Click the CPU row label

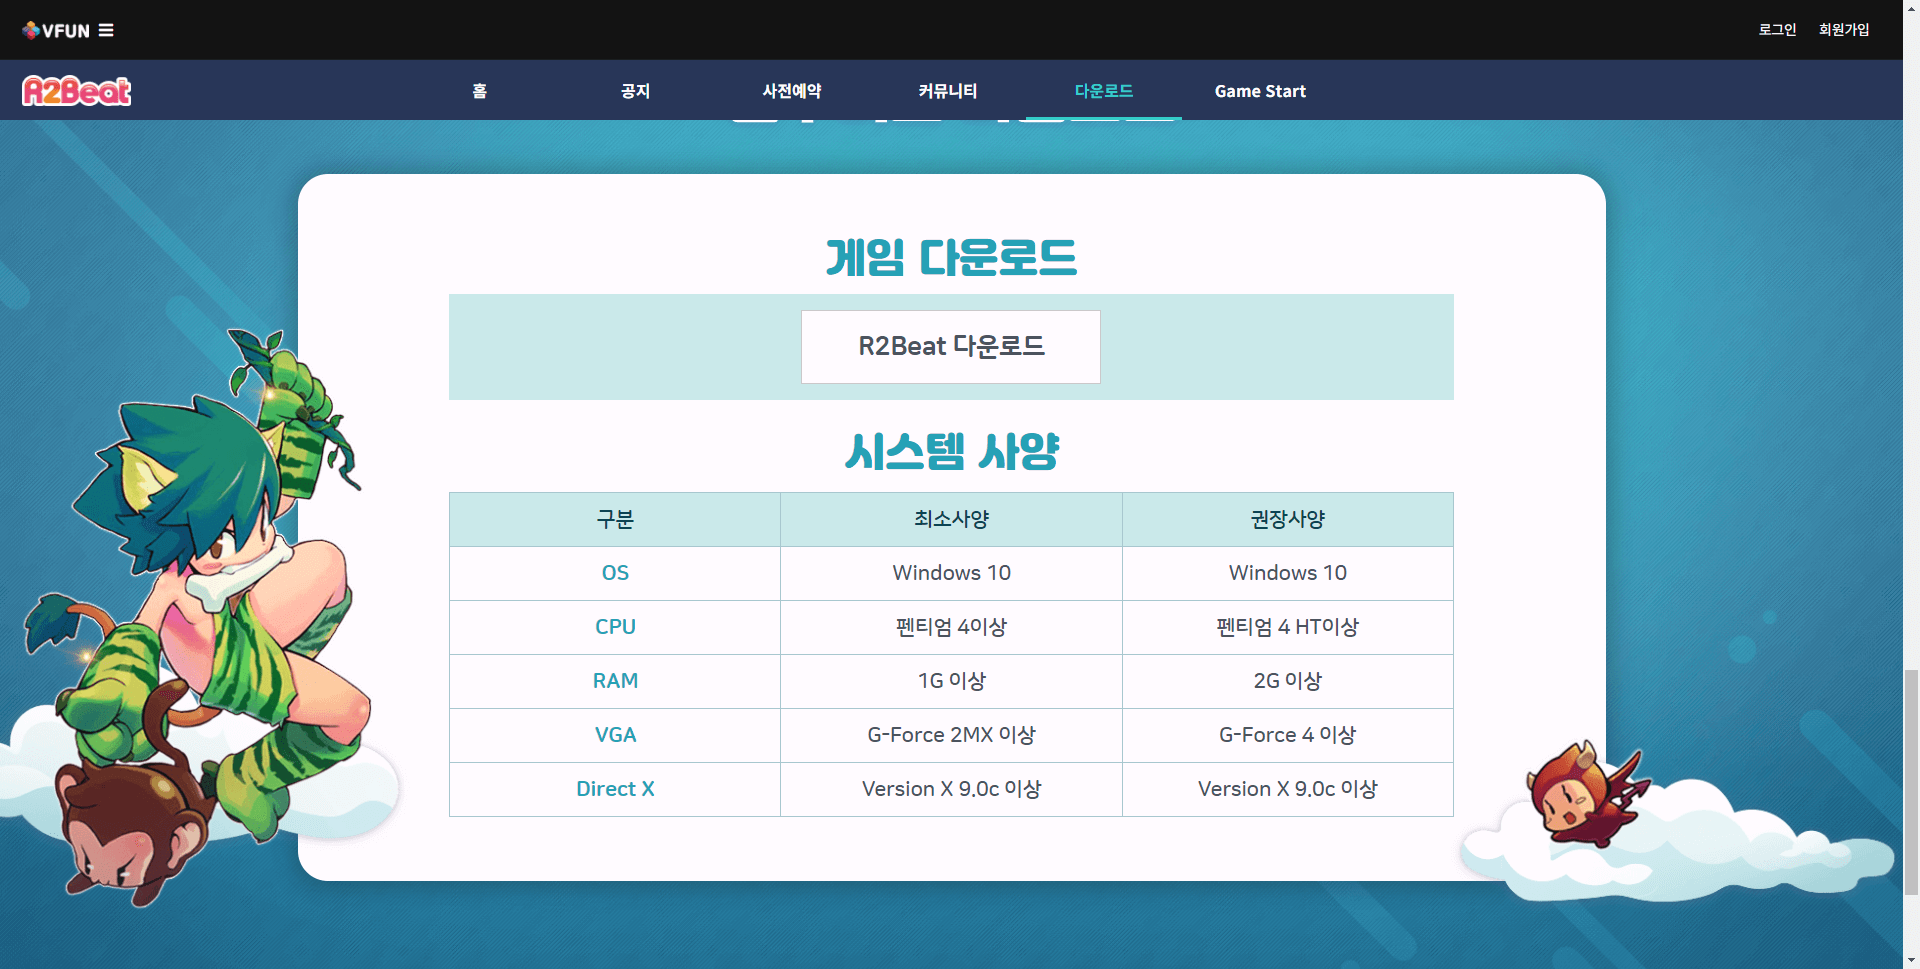tap(615, 627)
